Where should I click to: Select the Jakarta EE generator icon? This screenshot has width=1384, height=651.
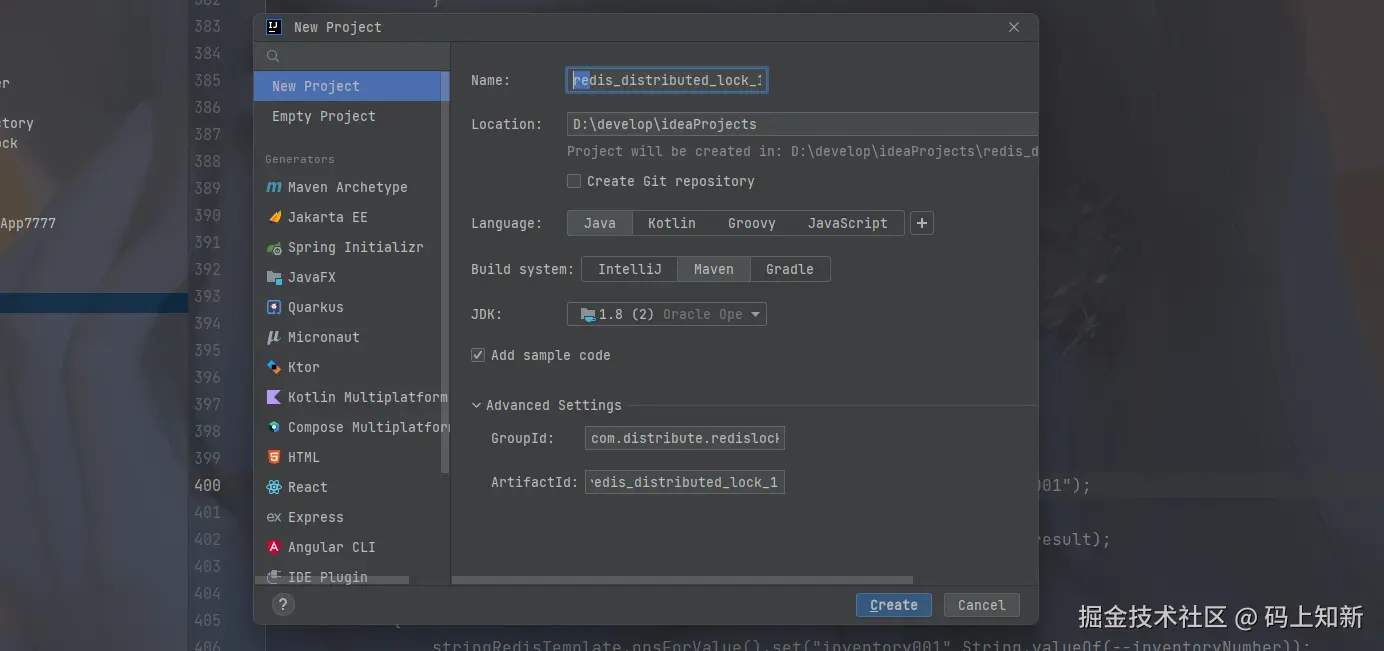[x=274, y=217]
